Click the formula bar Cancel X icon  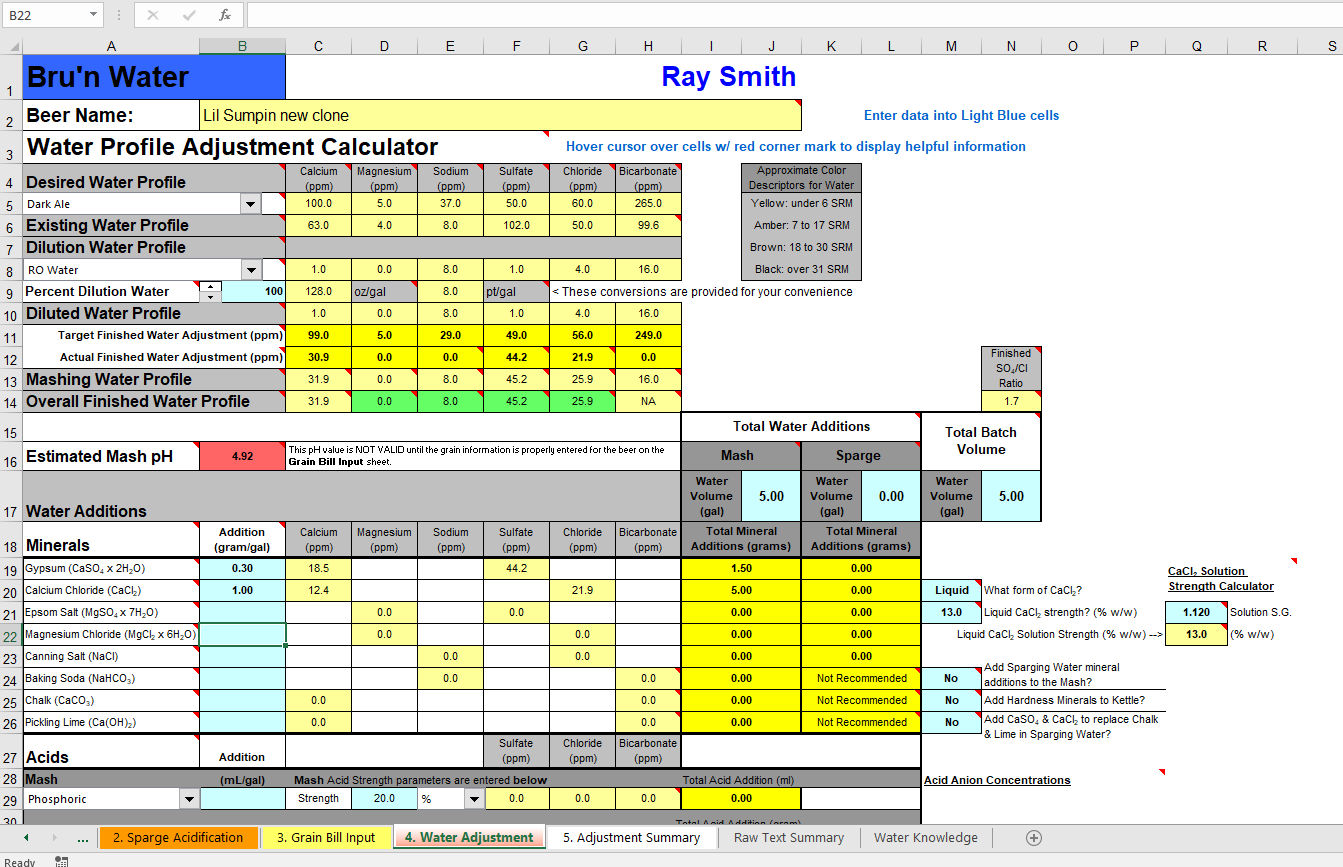(x=153, y=15)
